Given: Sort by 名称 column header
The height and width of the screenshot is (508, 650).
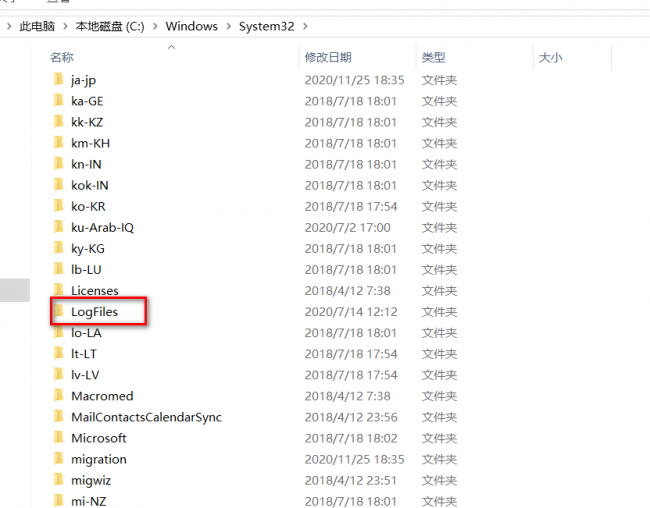Looking at the screenshot, I should pos(62,57).
